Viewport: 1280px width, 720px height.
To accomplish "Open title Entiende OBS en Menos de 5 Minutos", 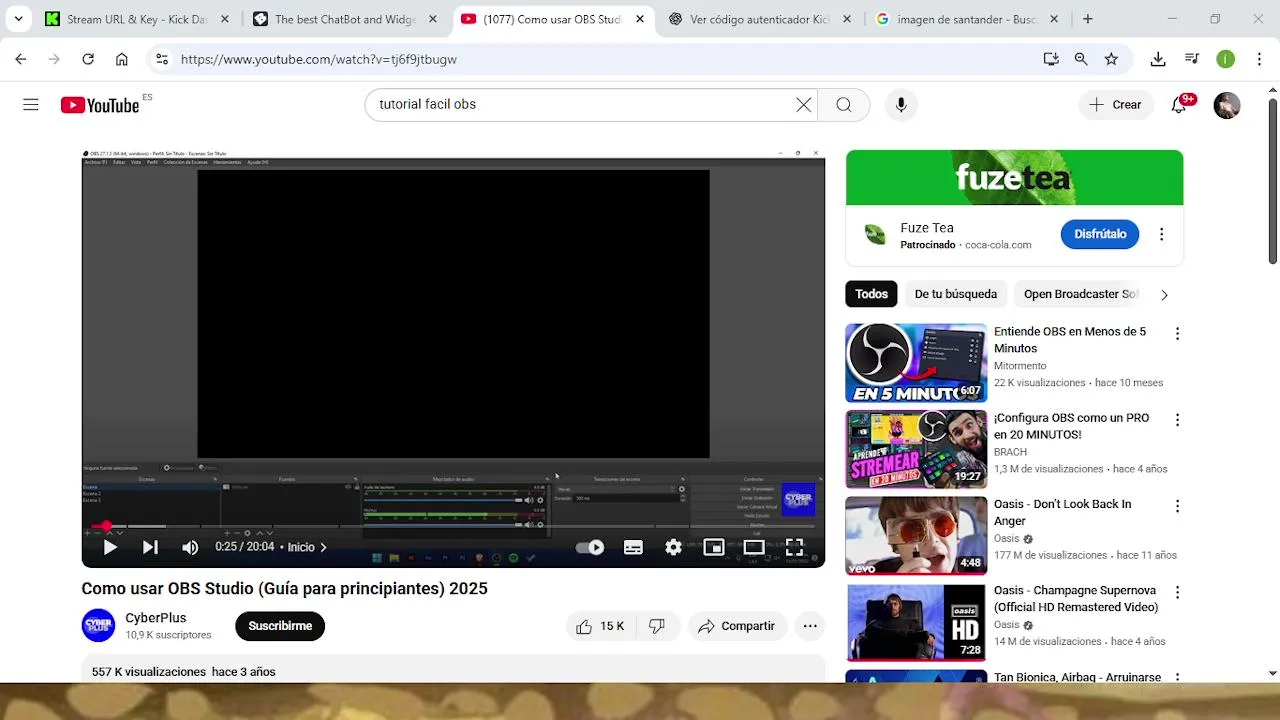I will [1070, 340].
